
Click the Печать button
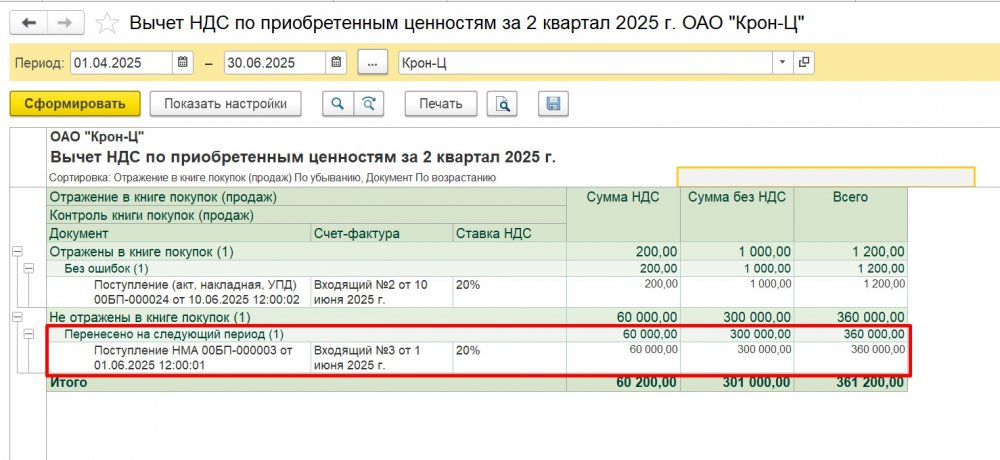tap(440, 104)
